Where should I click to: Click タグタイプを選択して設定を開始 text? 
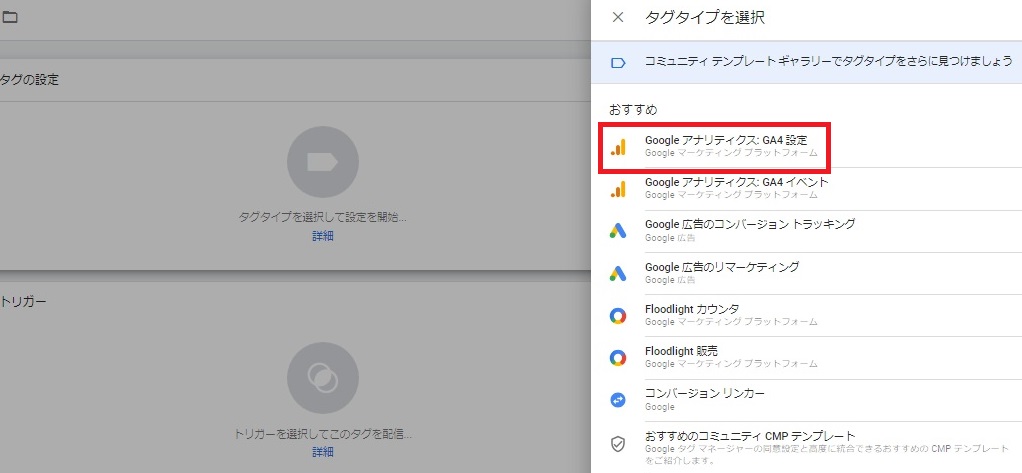(x=323, y=218)
